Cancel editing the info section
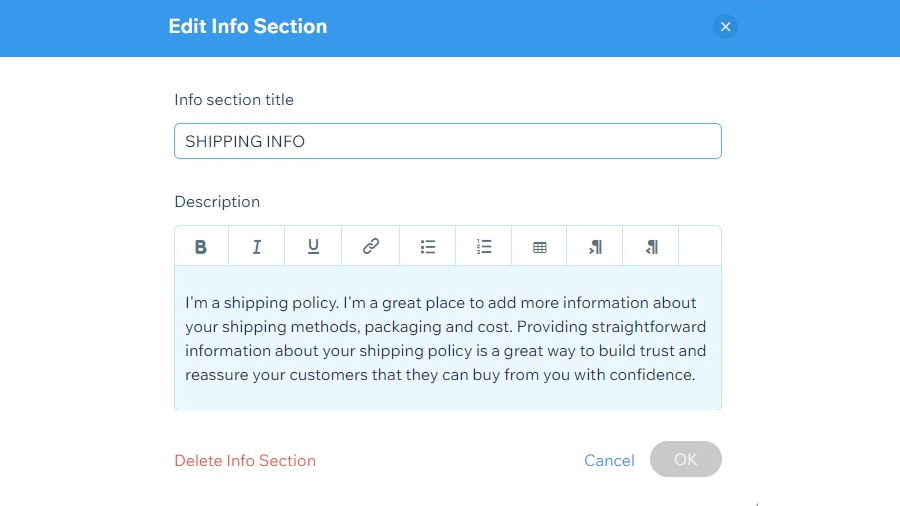Viewport: 900px width, 506px height. point(609,460)
